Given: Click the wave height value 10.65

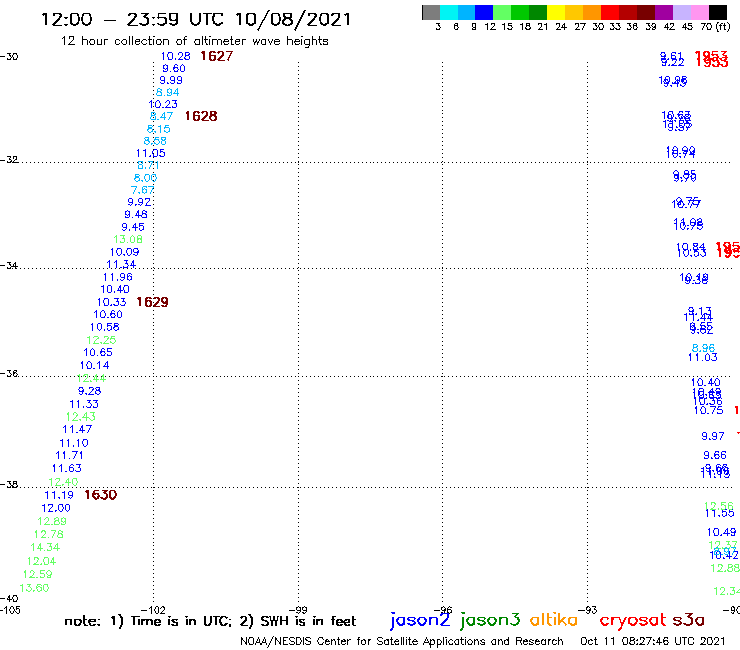Looking at the screenshot, I should [98, 353].
